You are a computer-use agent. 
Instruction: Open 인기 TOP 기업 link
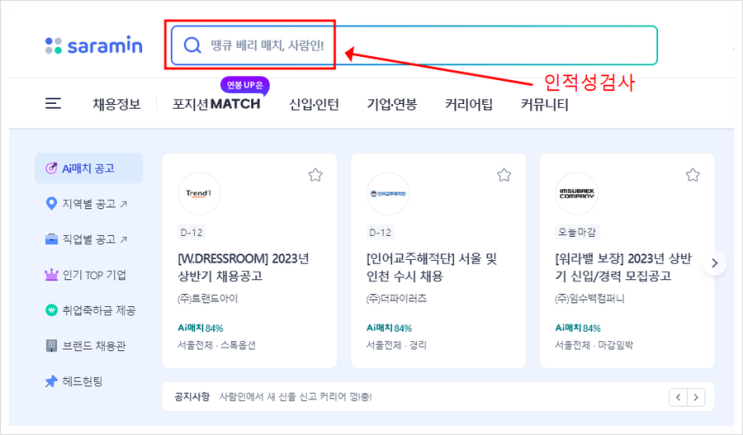(95, 275)
